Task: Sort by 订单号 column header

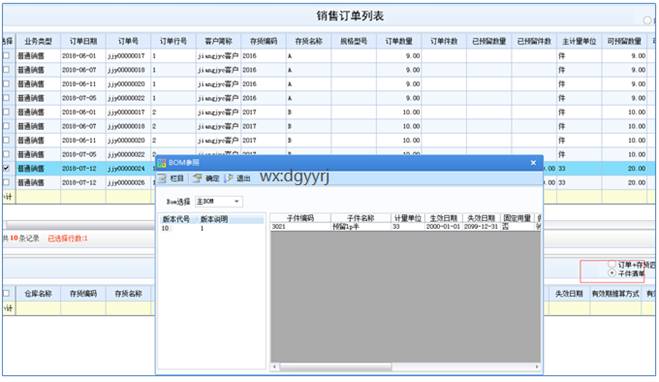Action: click(x=128, y=41)
